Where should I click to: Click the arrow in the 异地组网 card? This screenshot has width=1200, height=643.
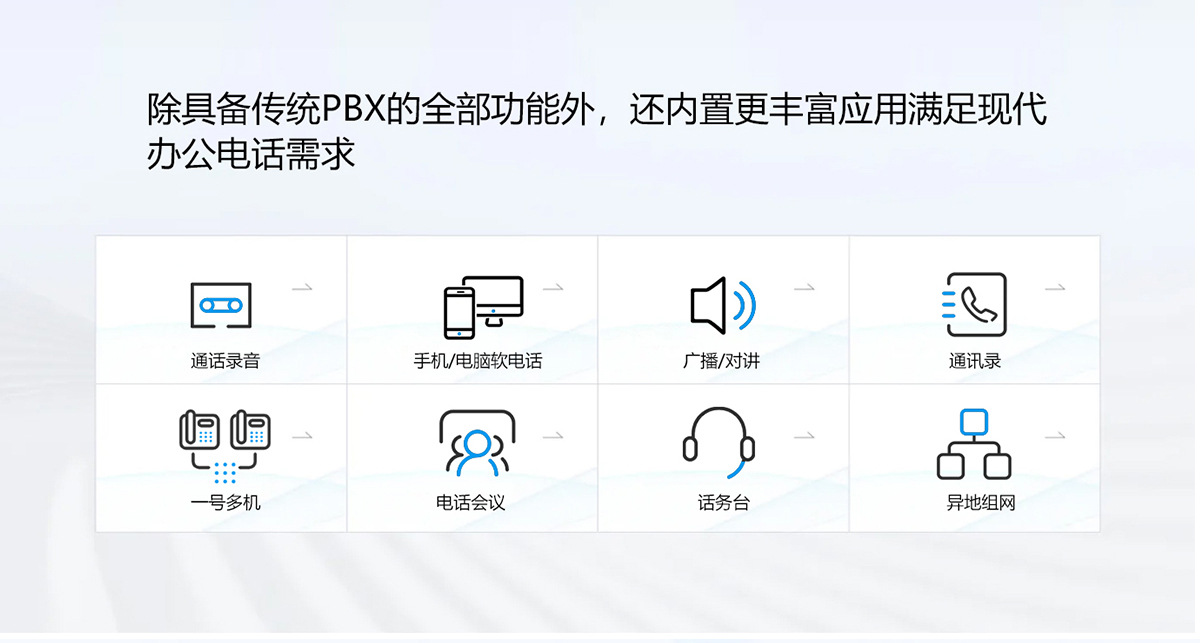pyautogui.click(x=1054, y=436)
